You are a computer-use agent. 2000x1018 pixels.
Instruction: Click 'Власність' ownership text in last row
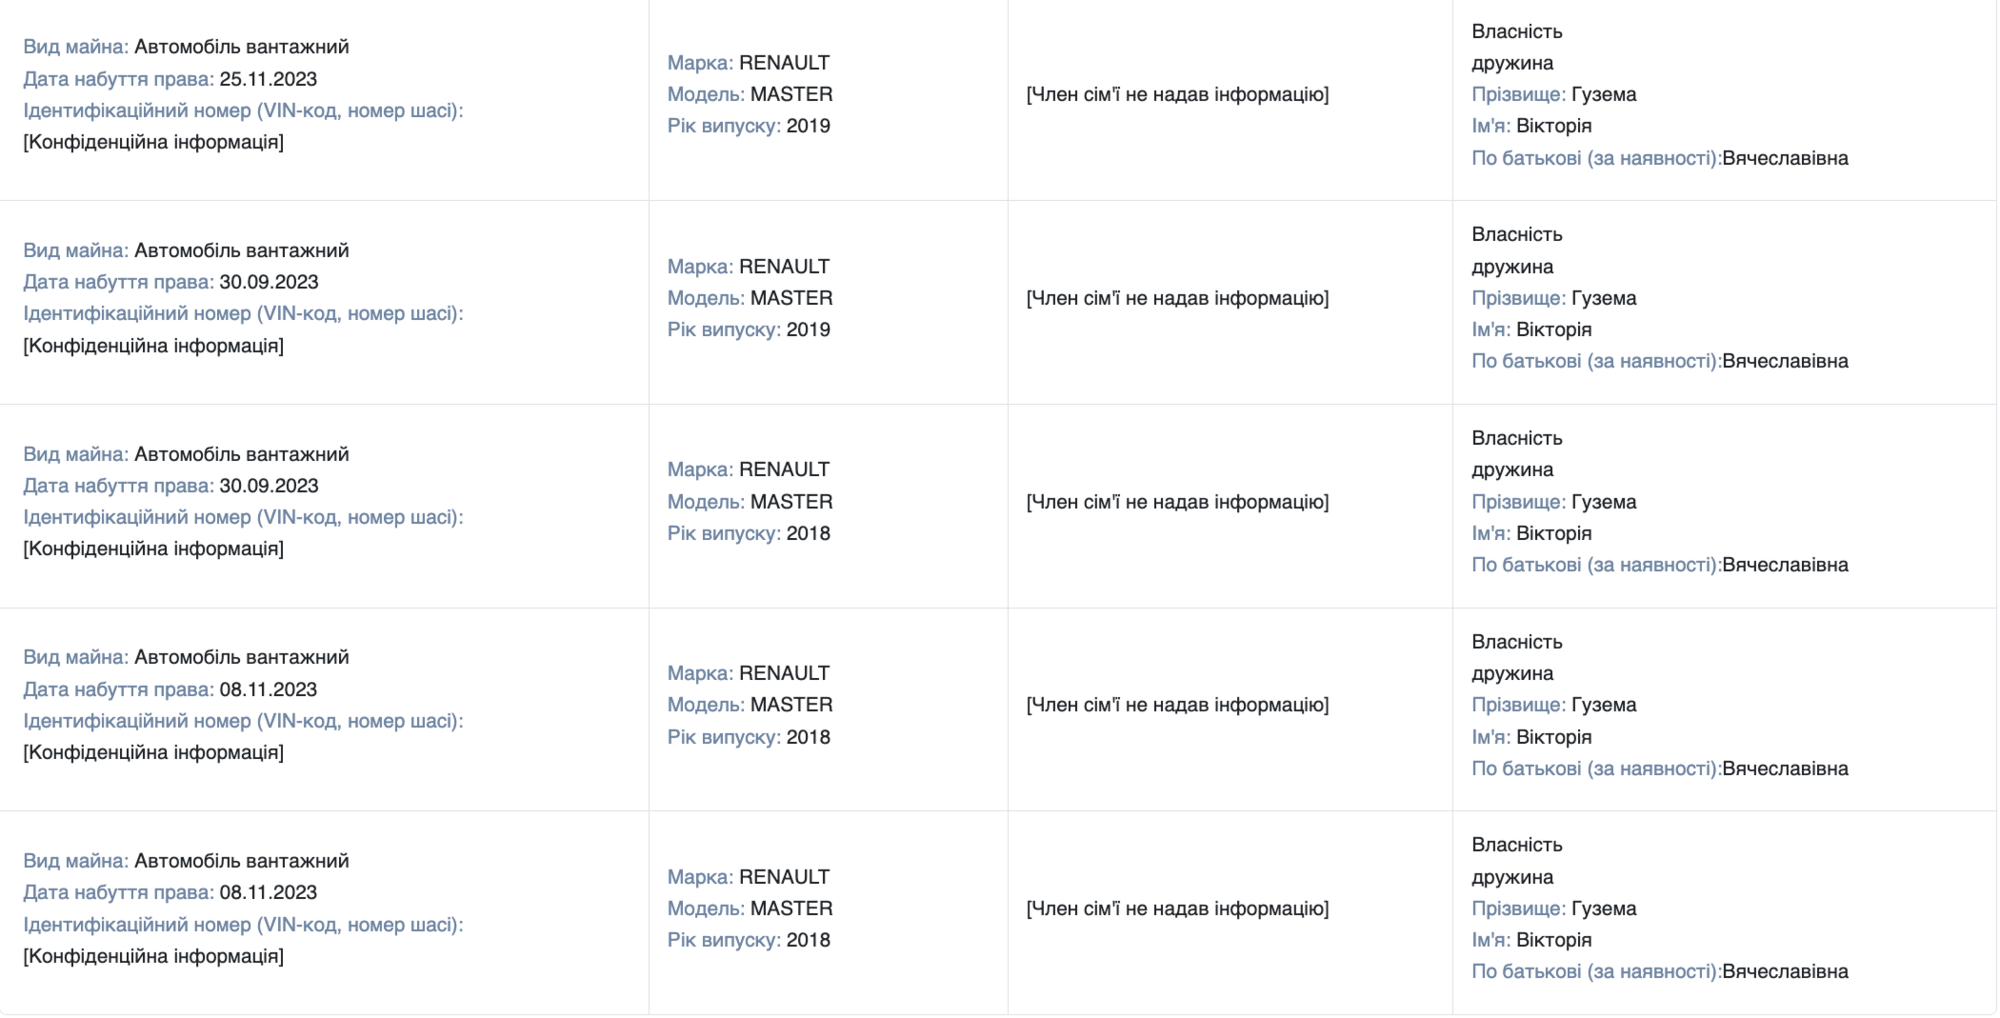pos(1517,845)
